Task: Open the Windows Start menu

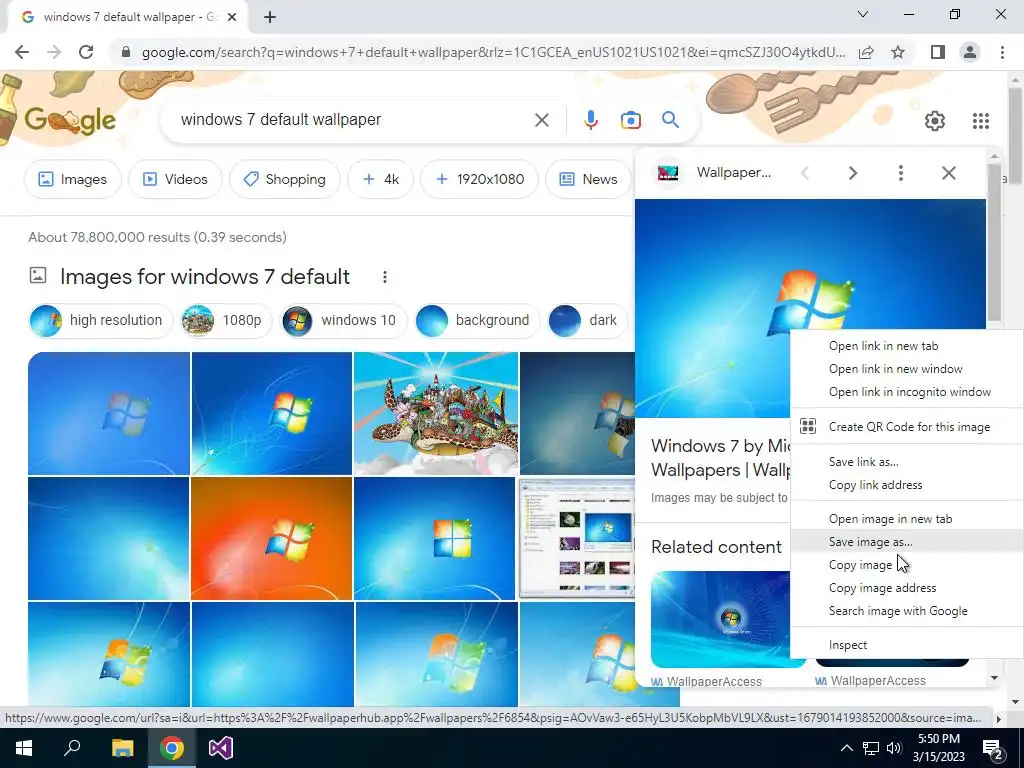Action: (24, 748)
